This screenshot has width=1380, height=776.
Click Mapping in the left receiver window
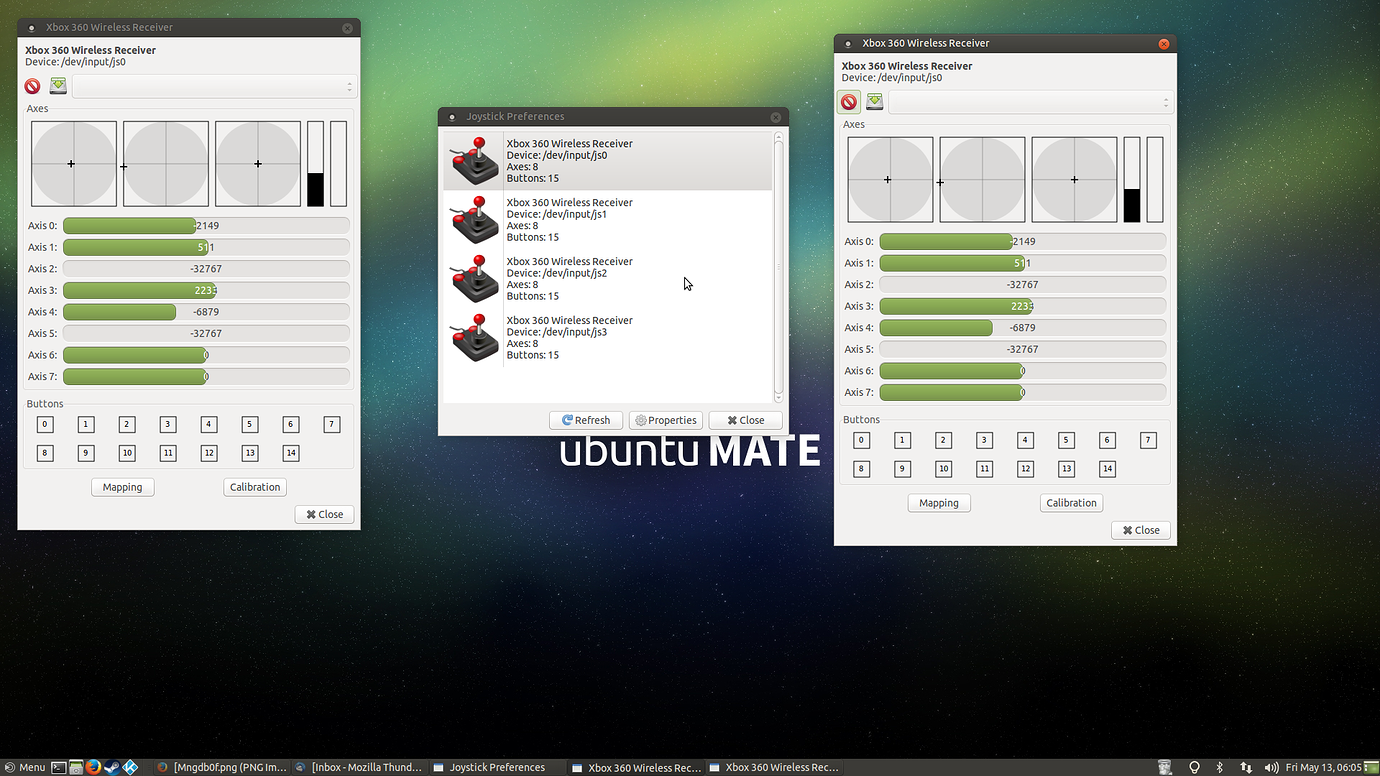point(123,487)
